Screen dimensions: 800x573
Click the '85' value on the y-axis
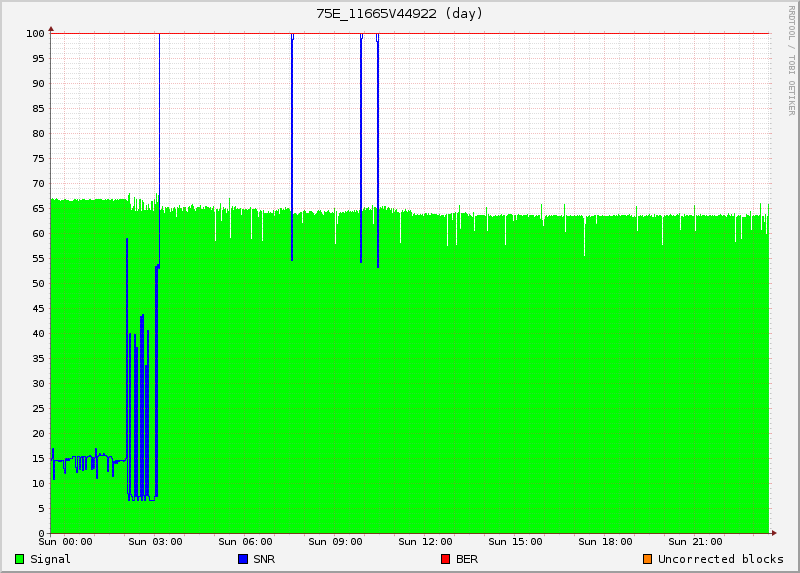click(x=38, y=109)
